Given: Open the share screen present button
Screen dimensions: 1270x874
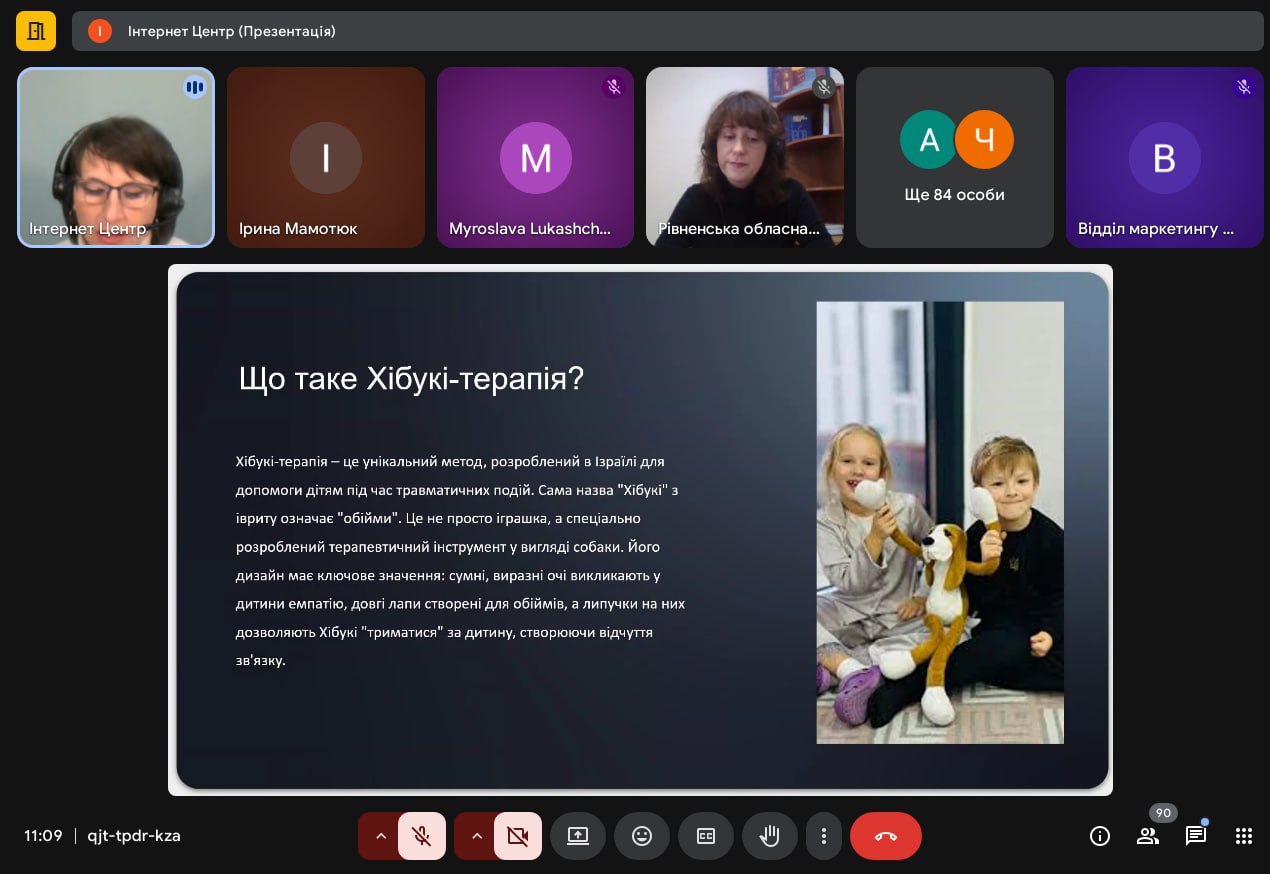Looking at the screenshot, I should 578,836.
